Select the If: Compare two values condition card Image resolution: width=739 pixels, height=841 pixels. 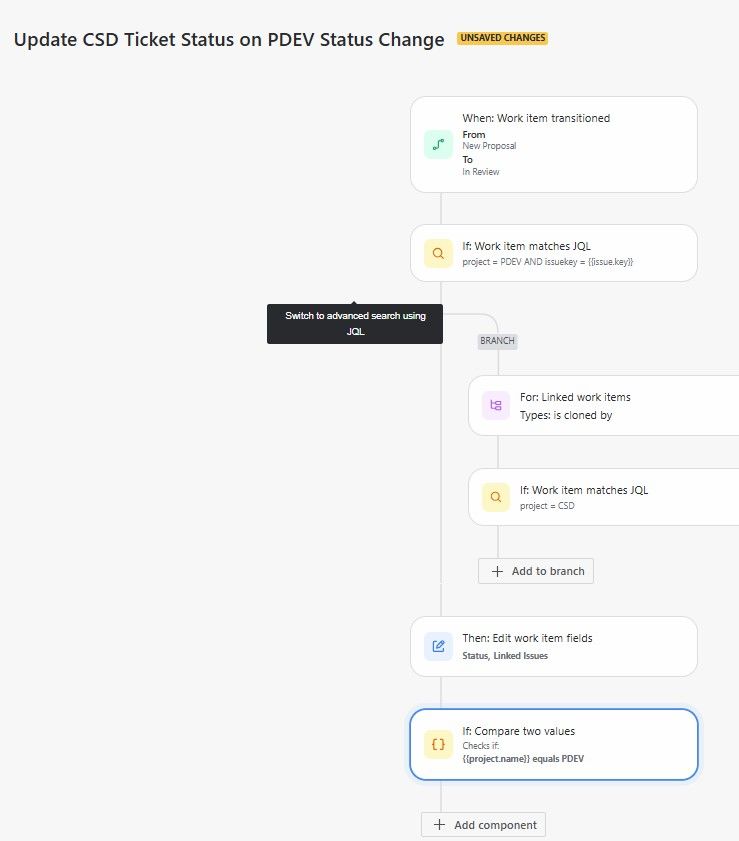[553, 744]
